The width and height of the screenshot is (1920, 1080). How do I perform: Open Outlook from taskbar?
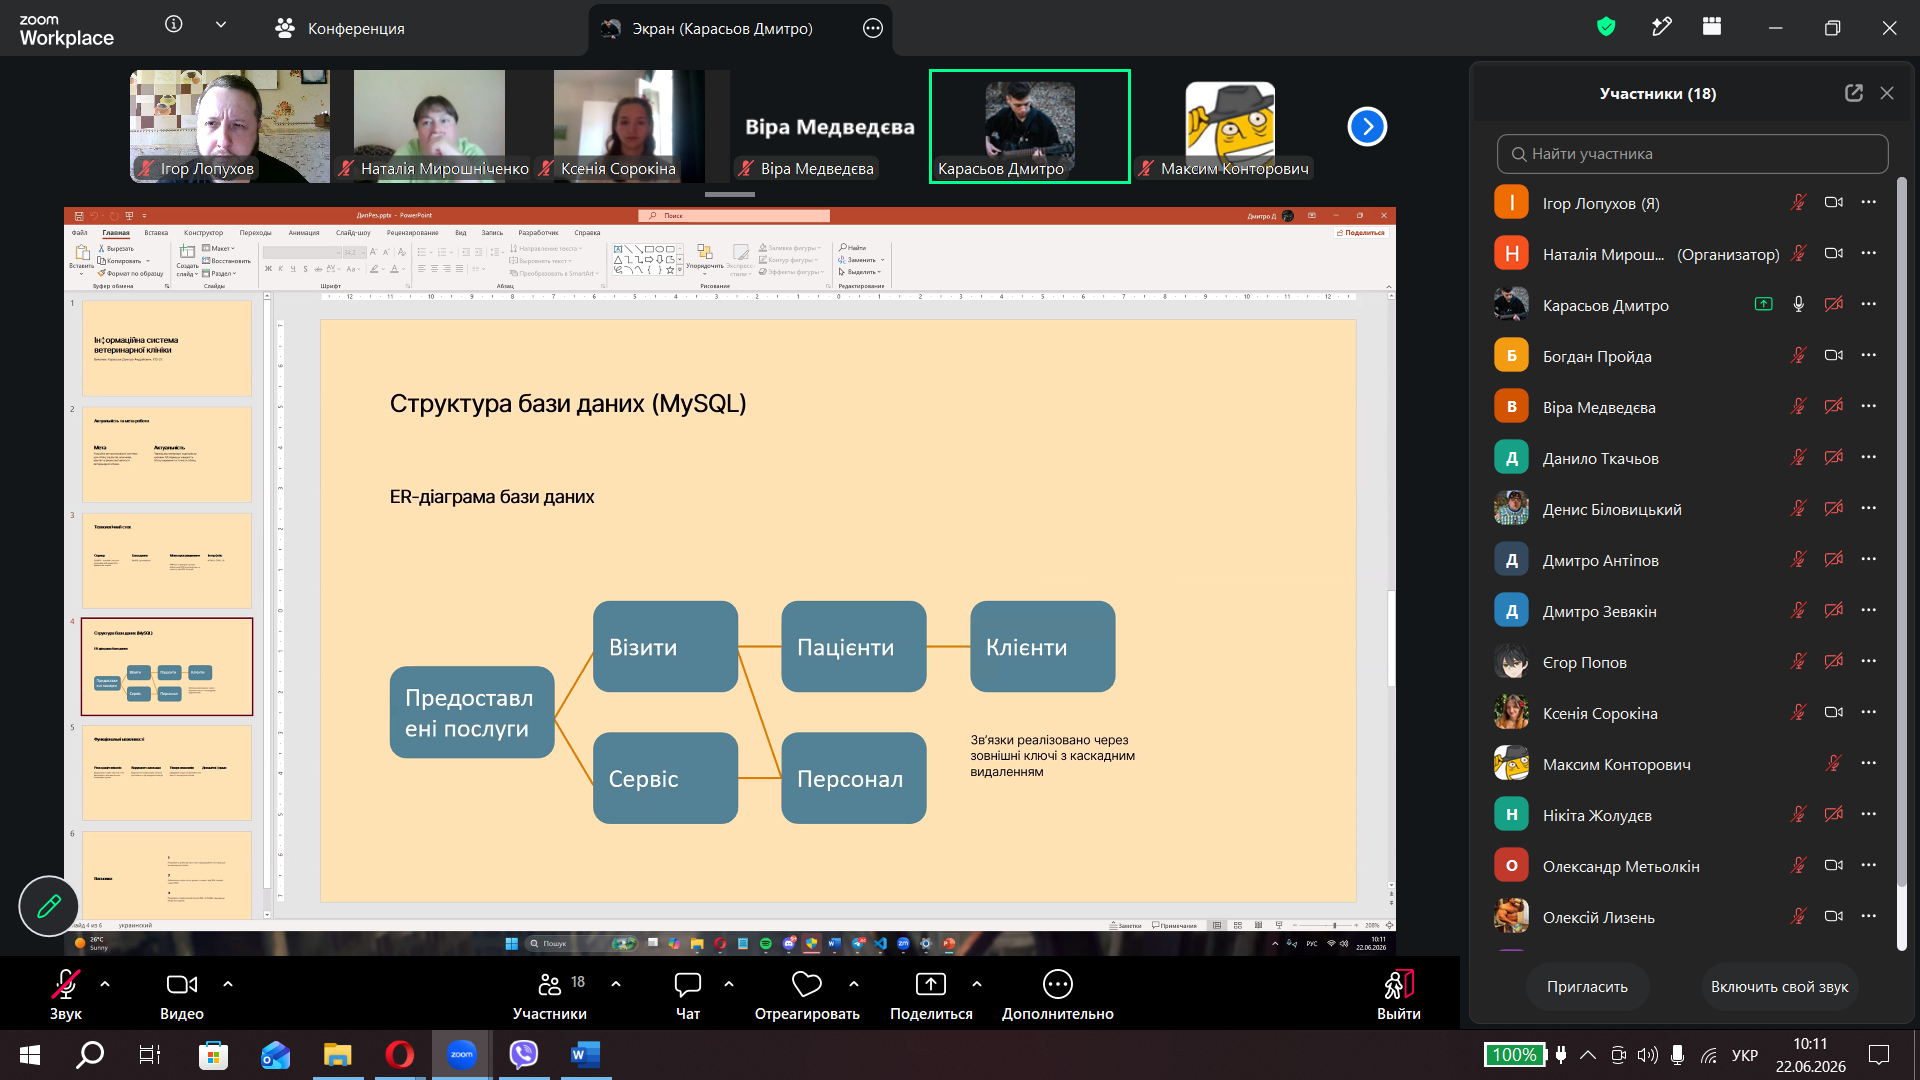pos(275,1054)
